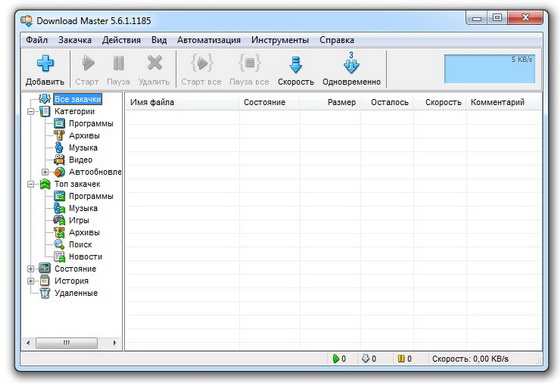Image resolution: width=560 pixels, height=383 pixels.
Task: Click the Архивы icon under Топ закачек
Action: (x=59, y=232)
